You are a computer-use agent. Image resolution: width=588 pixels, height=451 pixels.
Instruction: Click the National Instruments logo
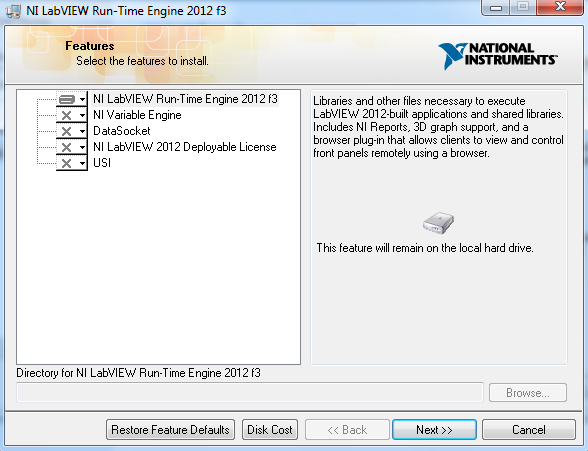(498, 56)
